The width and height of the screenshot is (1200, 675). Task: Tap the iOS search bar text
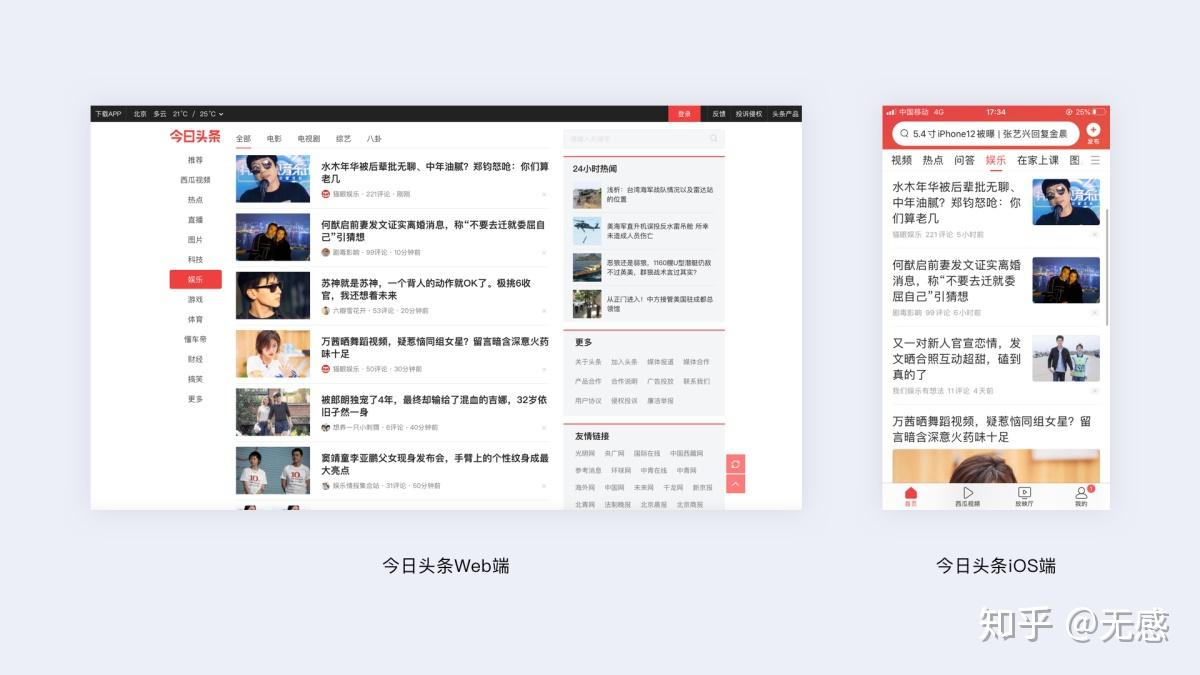tap(990, 134)
